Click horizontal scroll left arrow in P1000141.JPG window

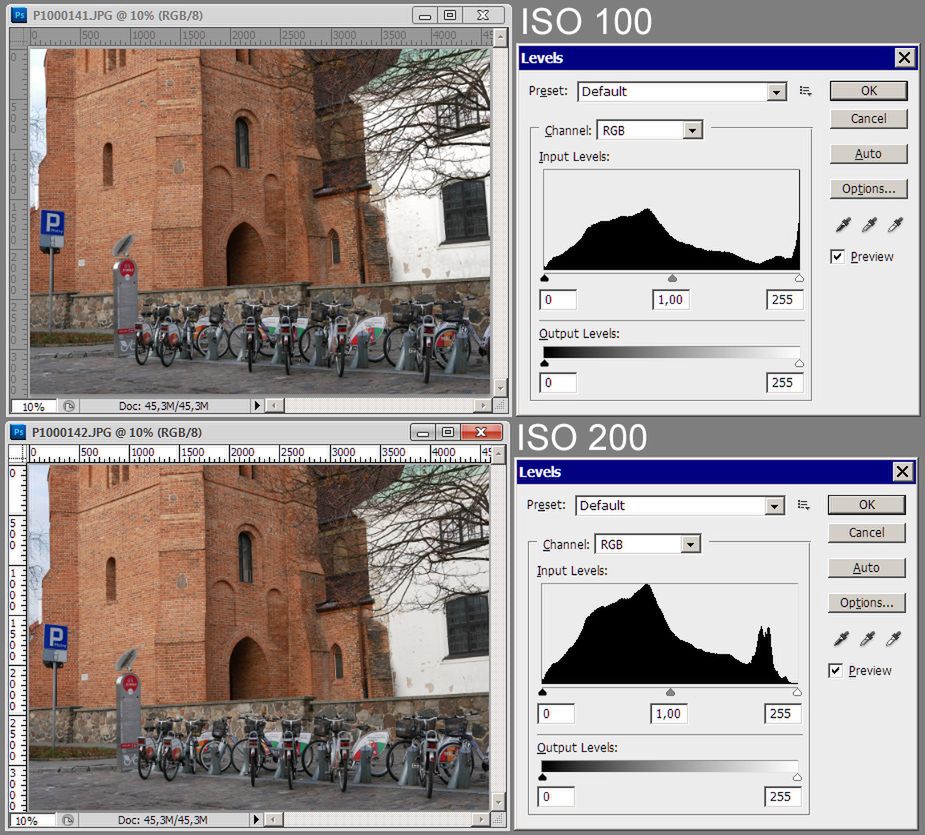tap(275, 405)
